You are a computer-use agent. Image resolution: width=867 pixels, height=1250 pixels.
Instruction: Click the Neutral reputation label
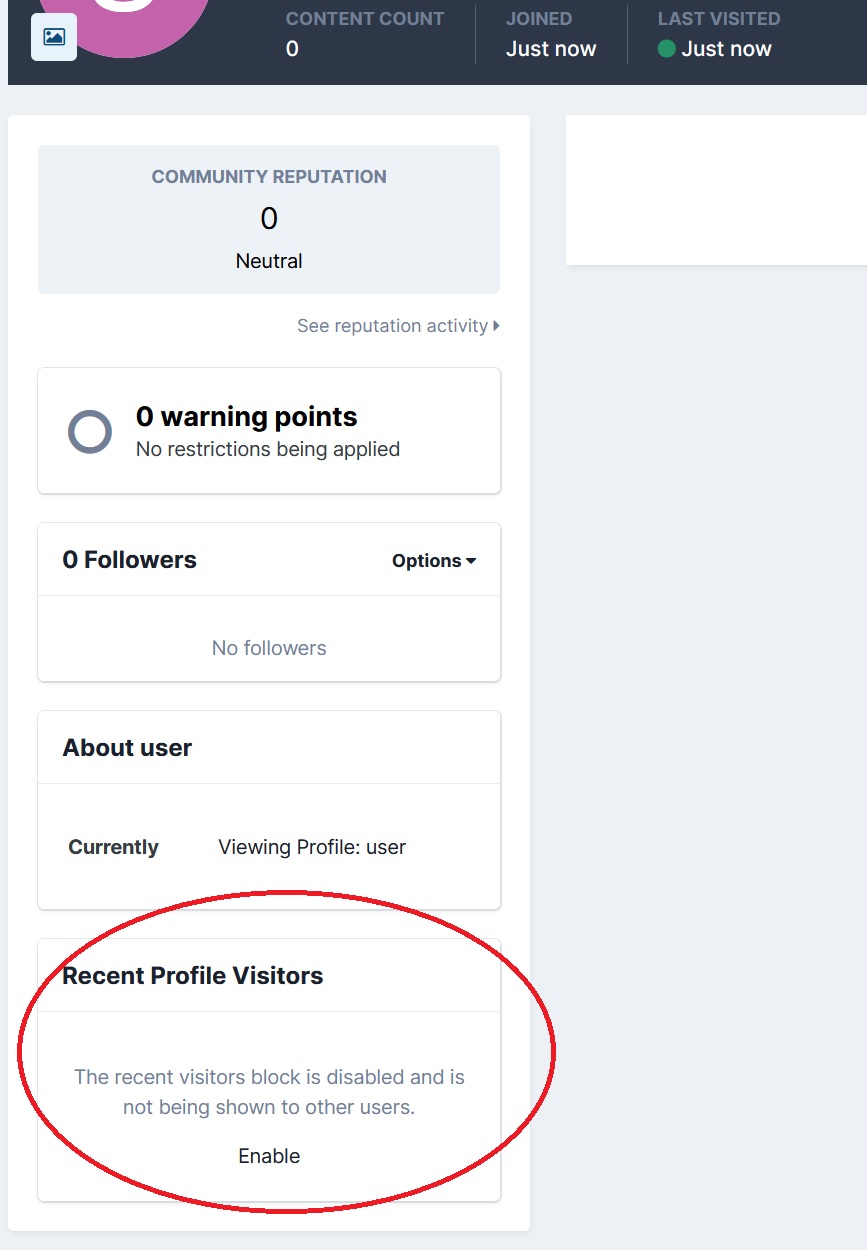pyautogui.click(x=269, y=261)
